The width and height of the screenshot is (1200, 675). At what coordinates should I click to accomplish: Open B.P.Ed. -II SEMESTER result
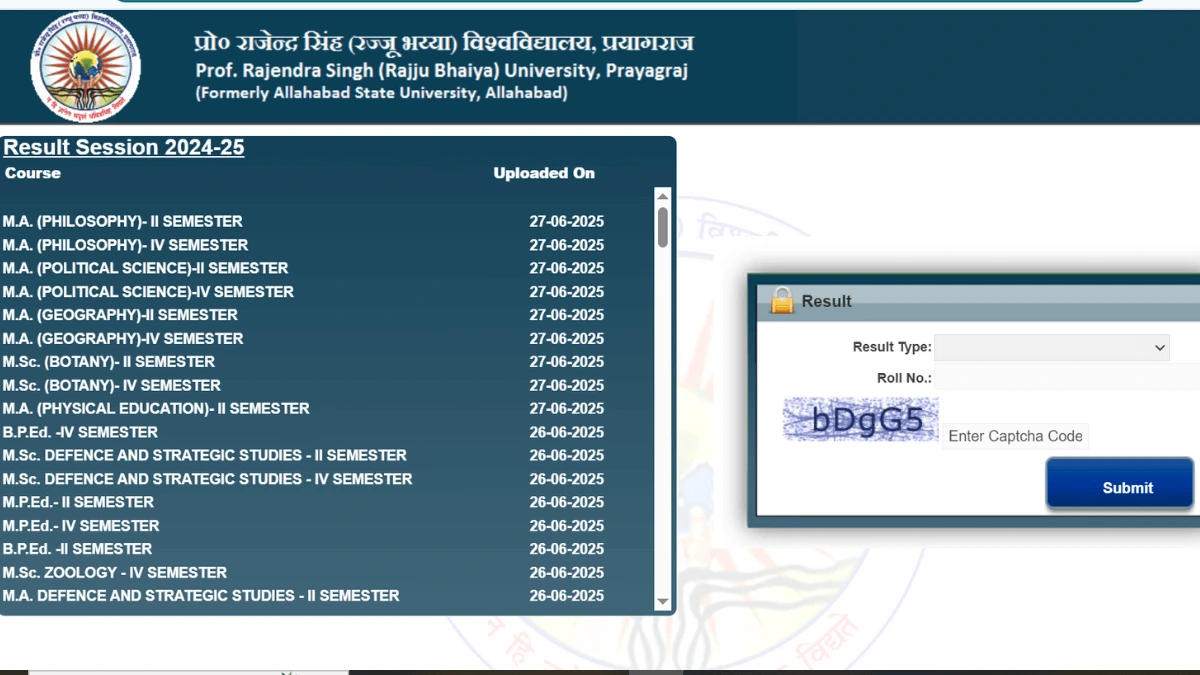[77, 549]
